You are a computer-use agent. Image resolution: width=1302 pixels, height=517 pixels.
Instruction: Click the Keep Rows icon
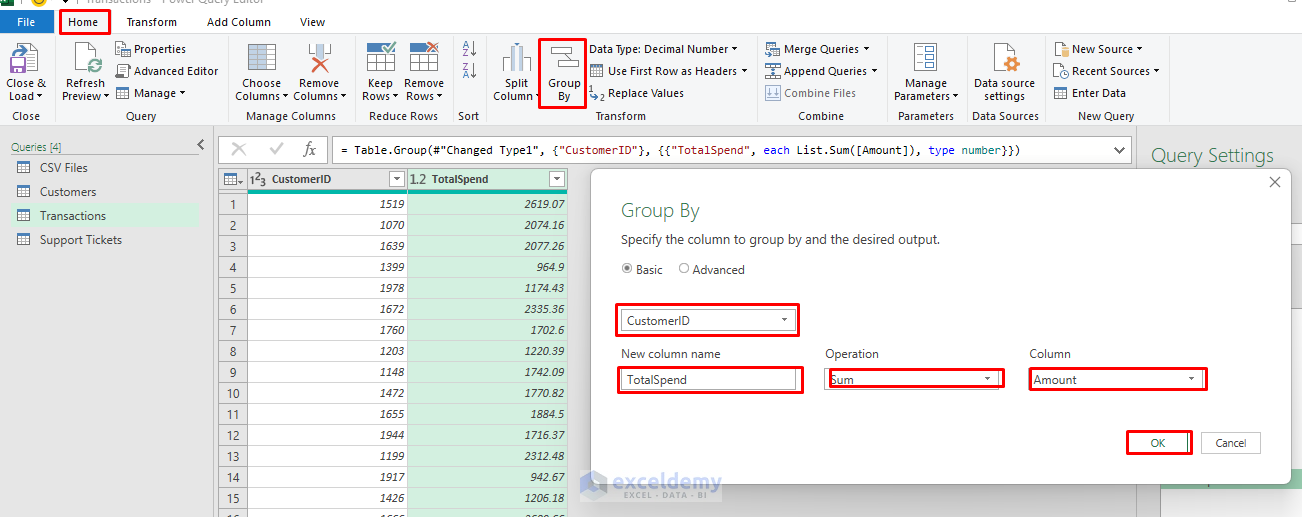(381, 58)
